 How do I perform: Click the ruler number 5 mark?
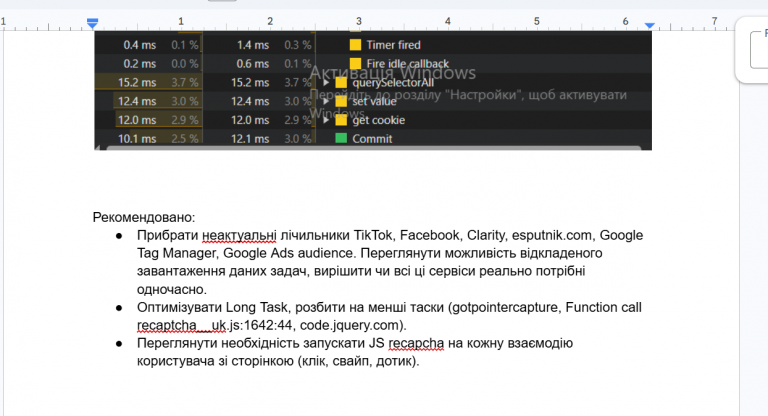click(x=536, y=21)
